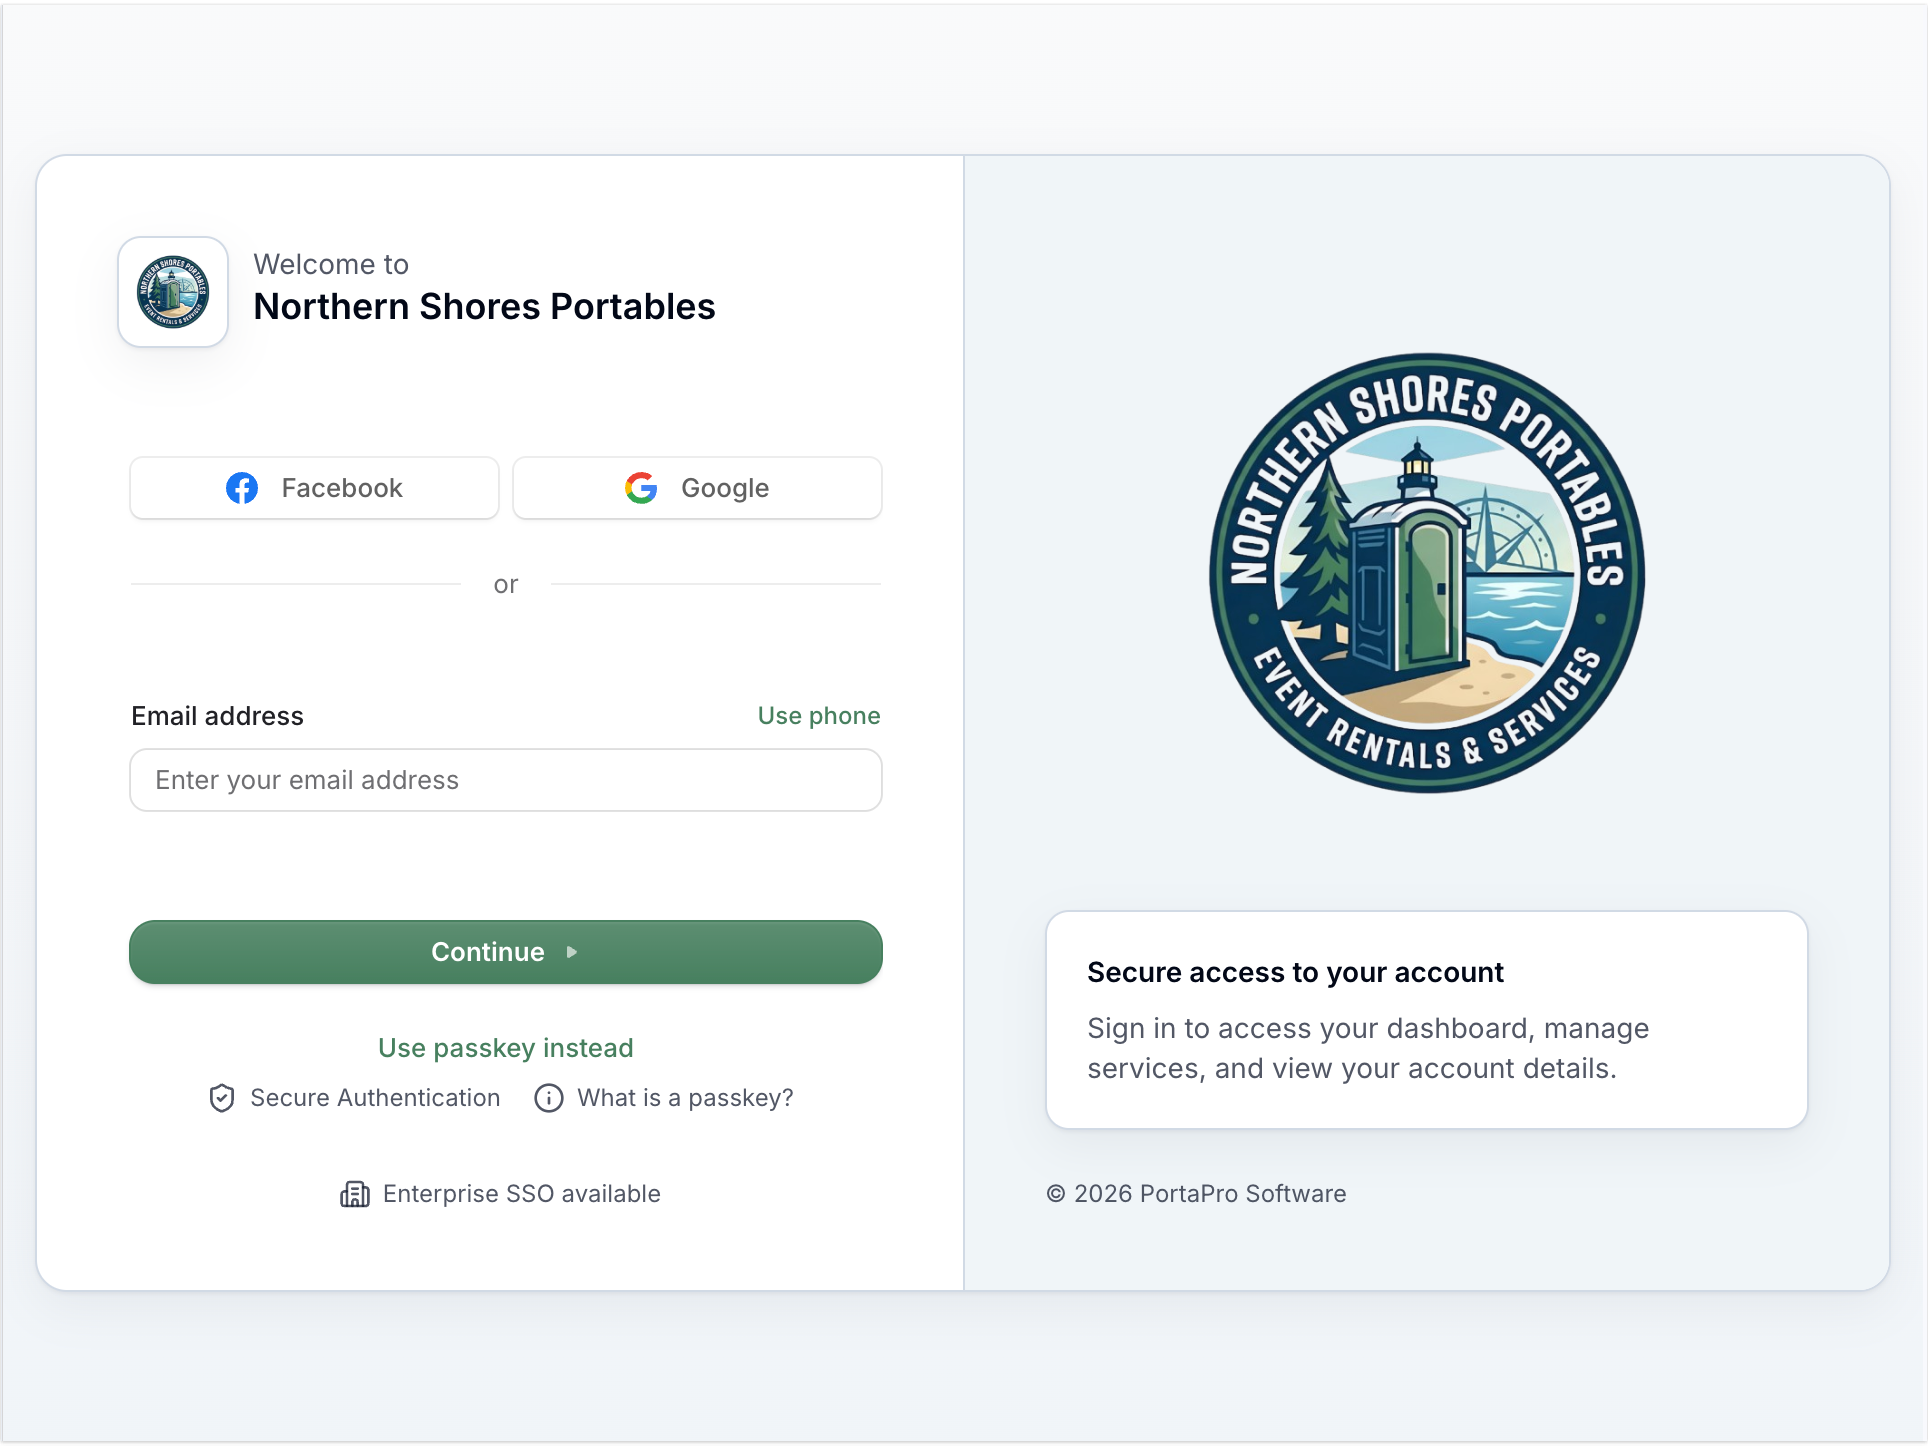Click the PortaPro Software copyright text

pos(1196,1194)
